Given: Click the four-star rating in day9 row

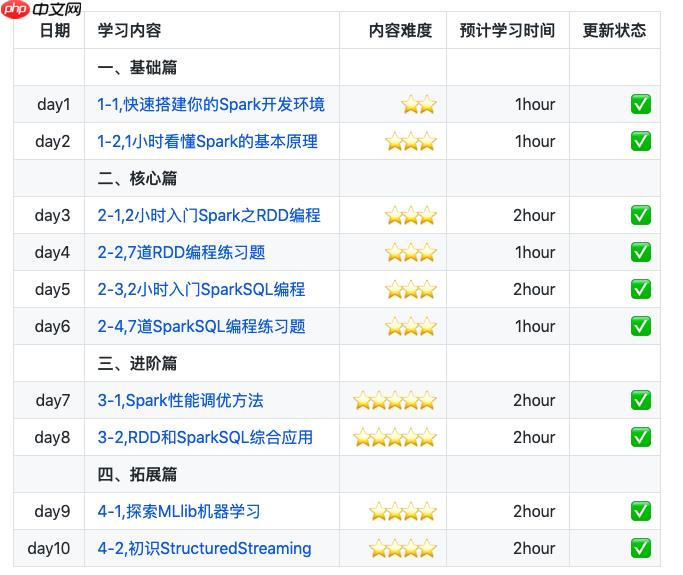Looking at the screenshot, I should (x=403, y=512).
